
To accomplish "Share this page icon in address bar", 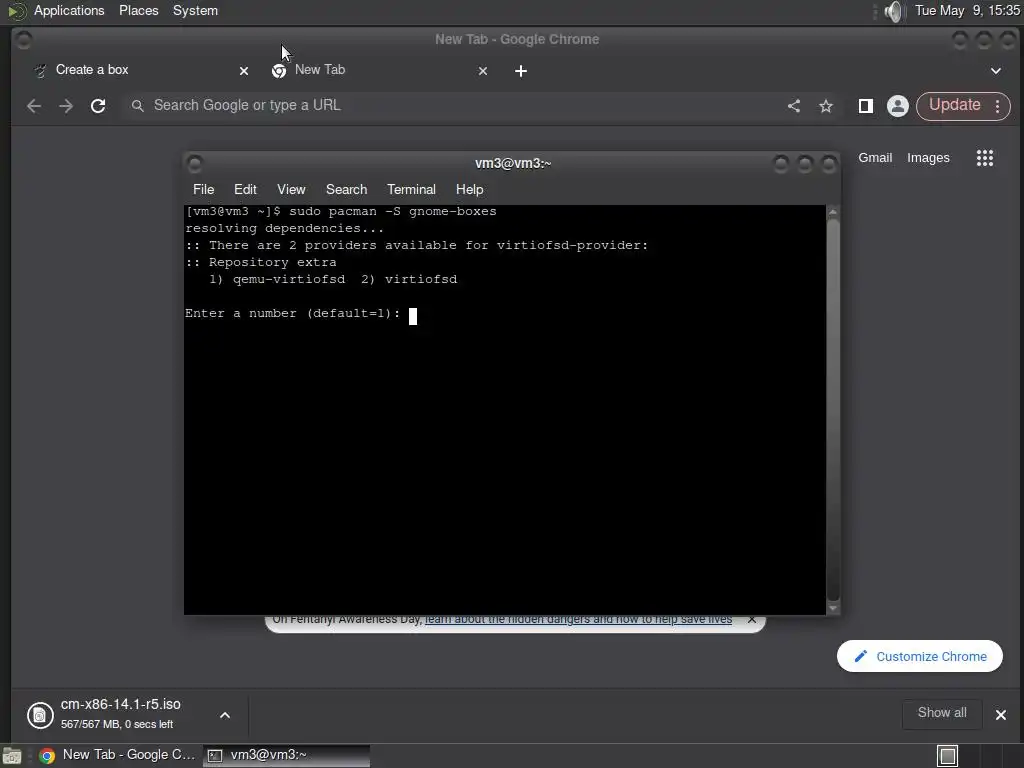I will point(793,106).
